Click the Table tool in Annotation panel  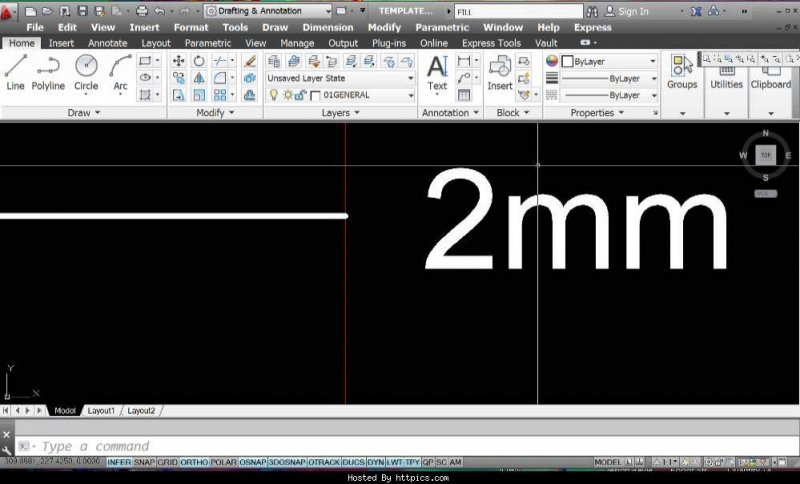coord(464,95)
